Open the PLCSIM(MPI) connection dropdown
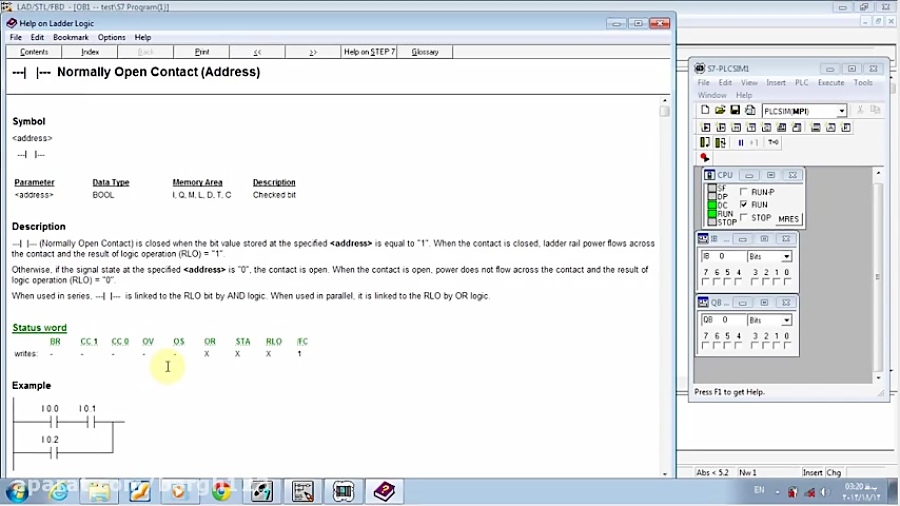The image size is (900, 506). [842, 111]
